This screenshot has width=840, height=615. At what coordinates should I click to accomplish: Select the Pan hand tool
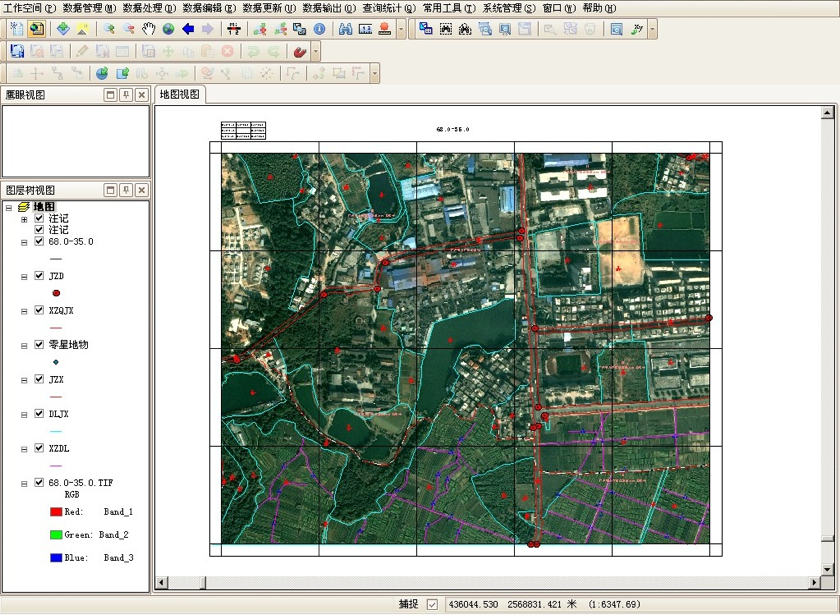(149, 29)
